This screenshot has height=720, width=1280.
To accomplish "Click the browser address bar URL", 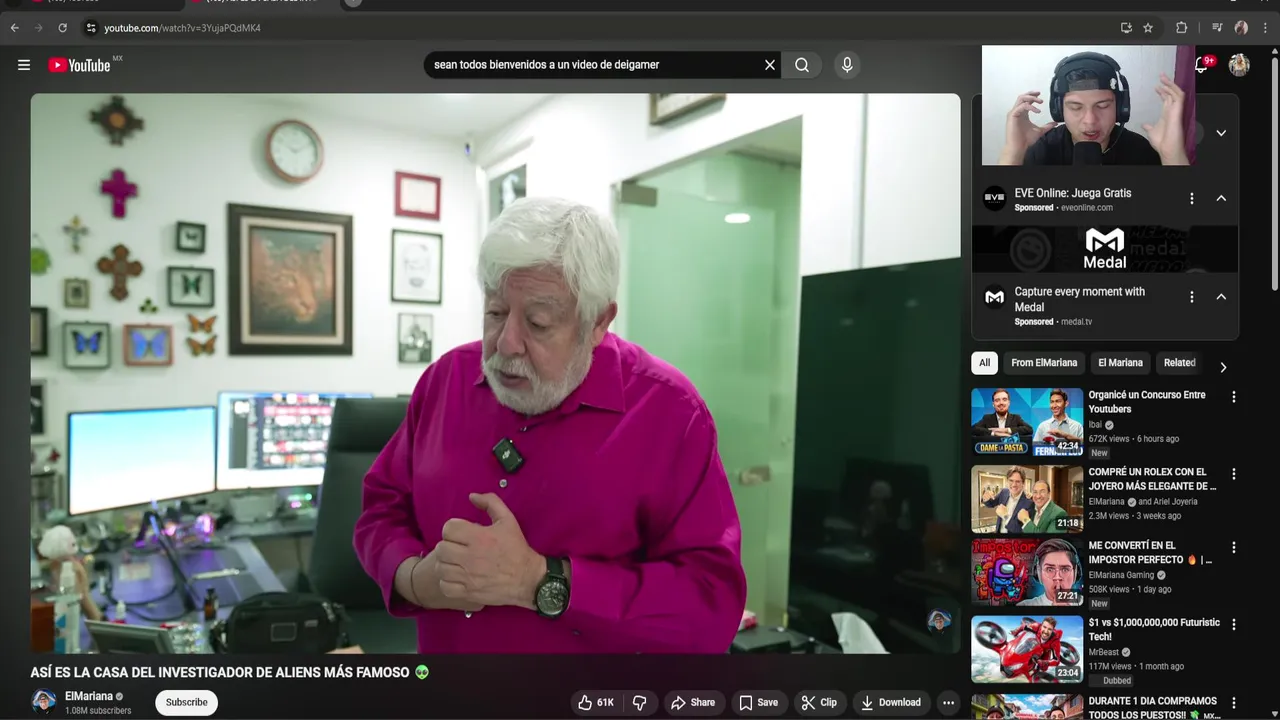I will (182, 28).
